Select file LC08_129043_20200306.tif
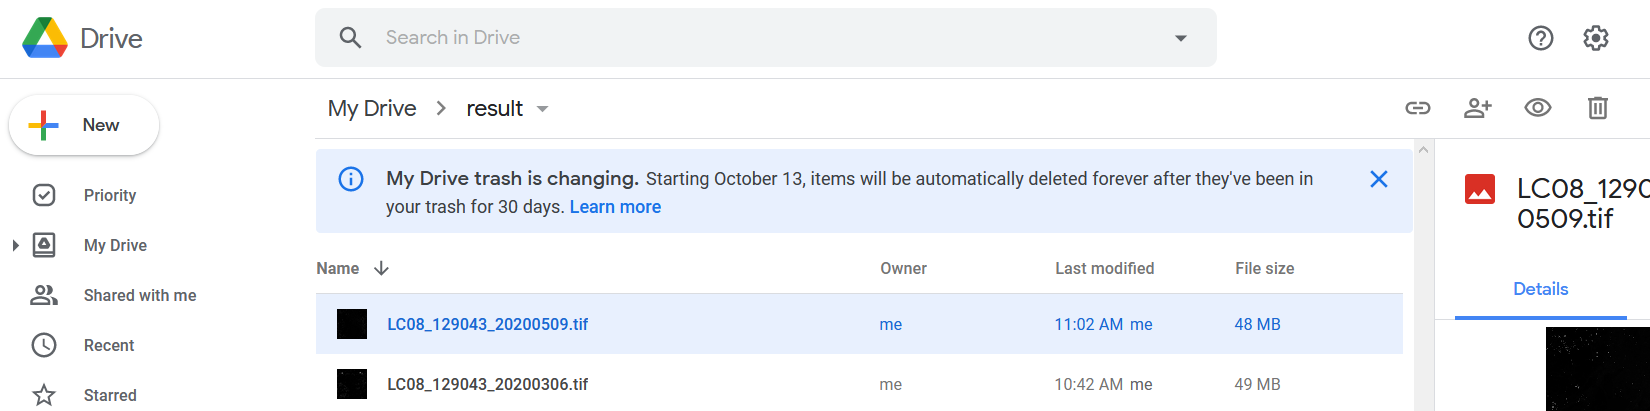The width and height of the screenshot is (1650, 411). [x=487, y=384]
